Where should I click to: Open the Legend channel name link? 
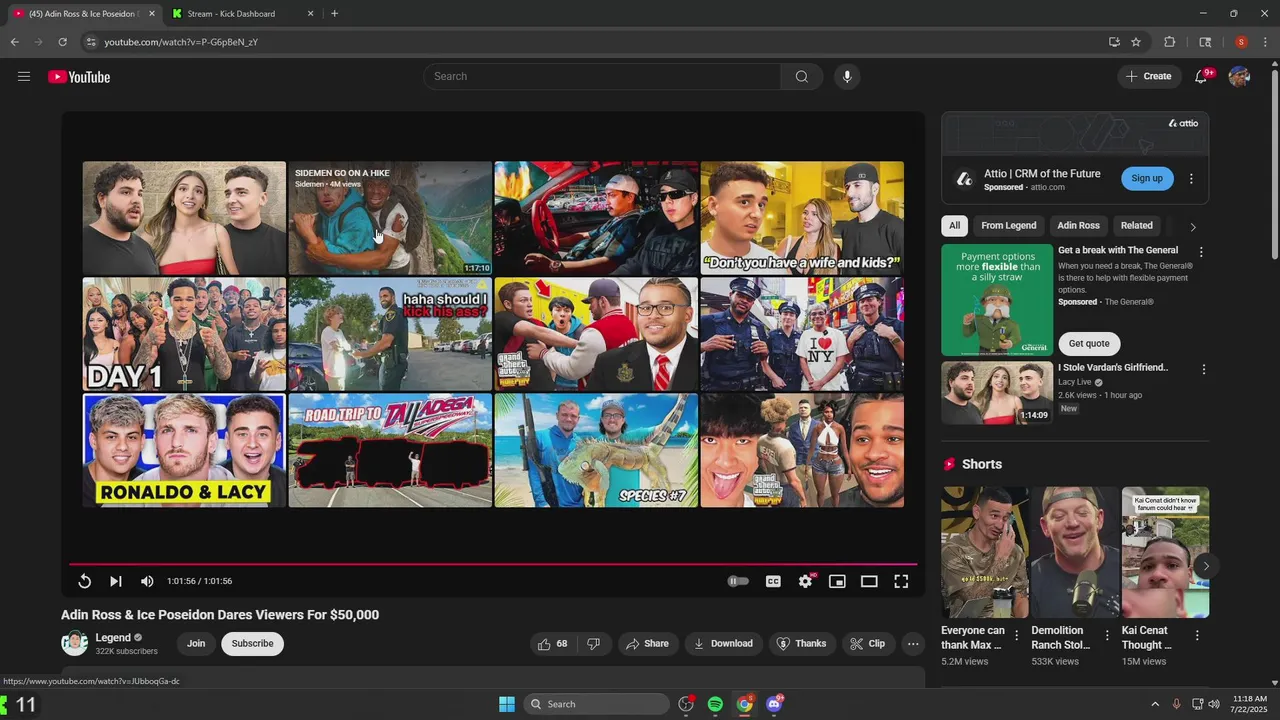pyautogui.click(x=113, y=638)
